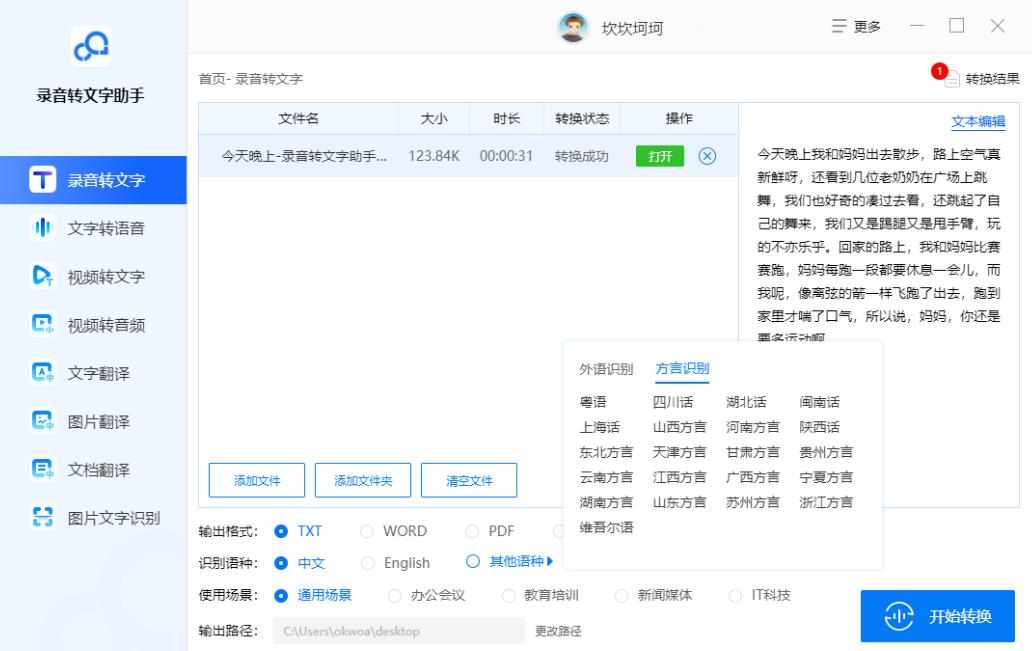Click the 文字翻译 sidebar icon

(42, 373)
